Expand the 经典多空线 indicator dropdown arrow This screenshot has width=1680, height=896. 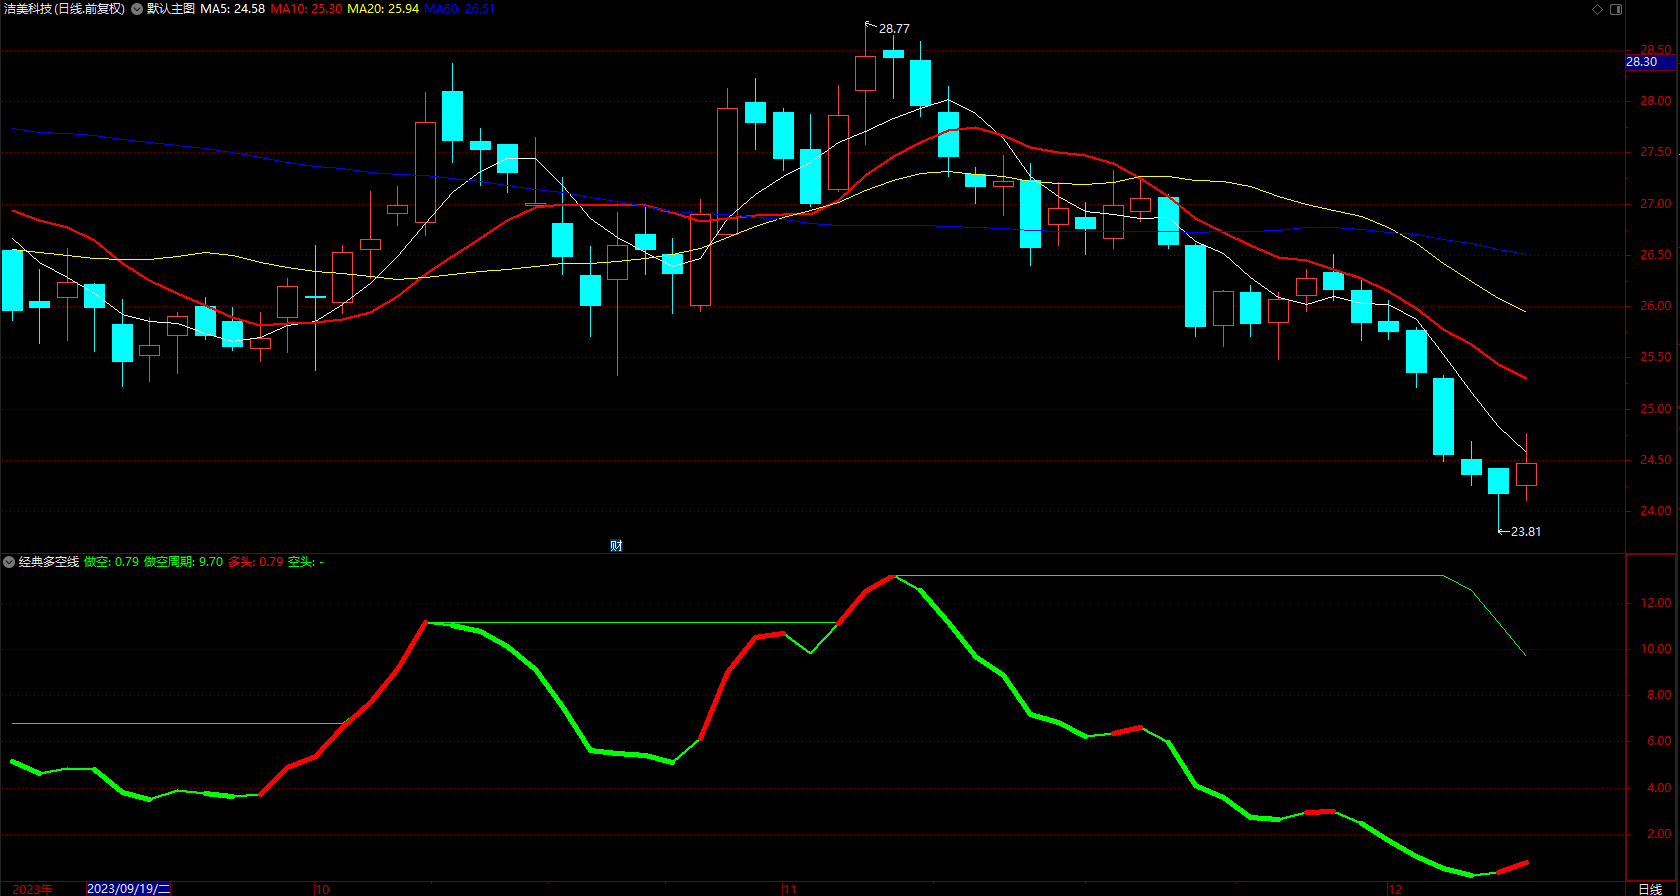pos(9,562)
